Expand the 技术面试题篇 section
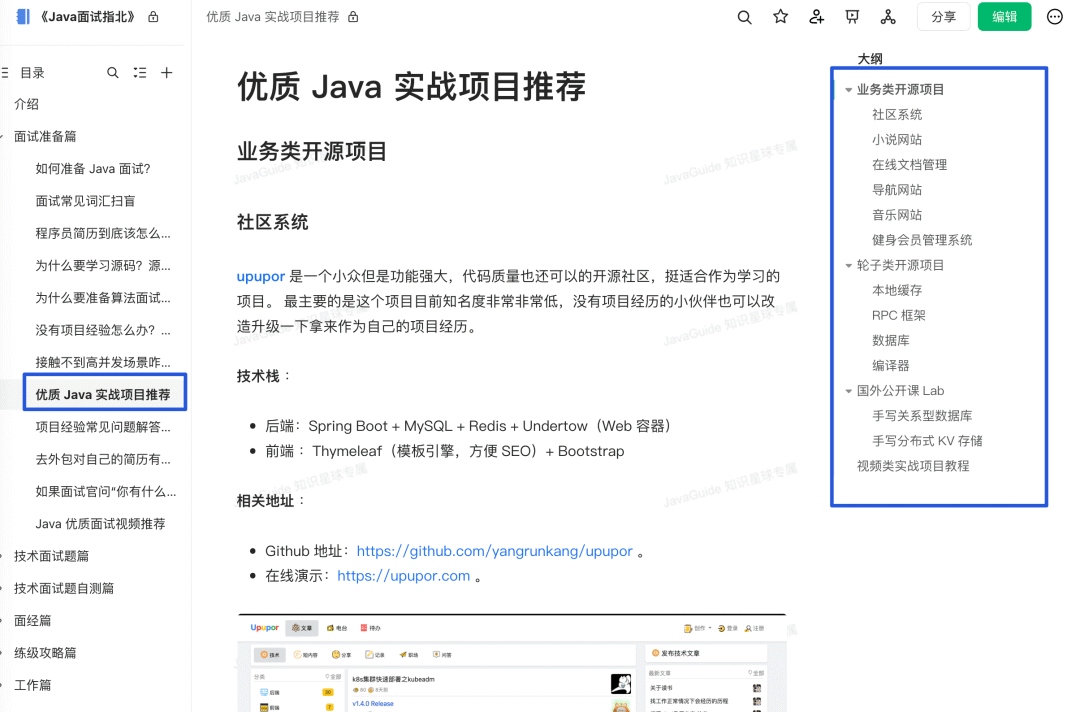This screenshot has width=1080, height=712. point(3,556)
